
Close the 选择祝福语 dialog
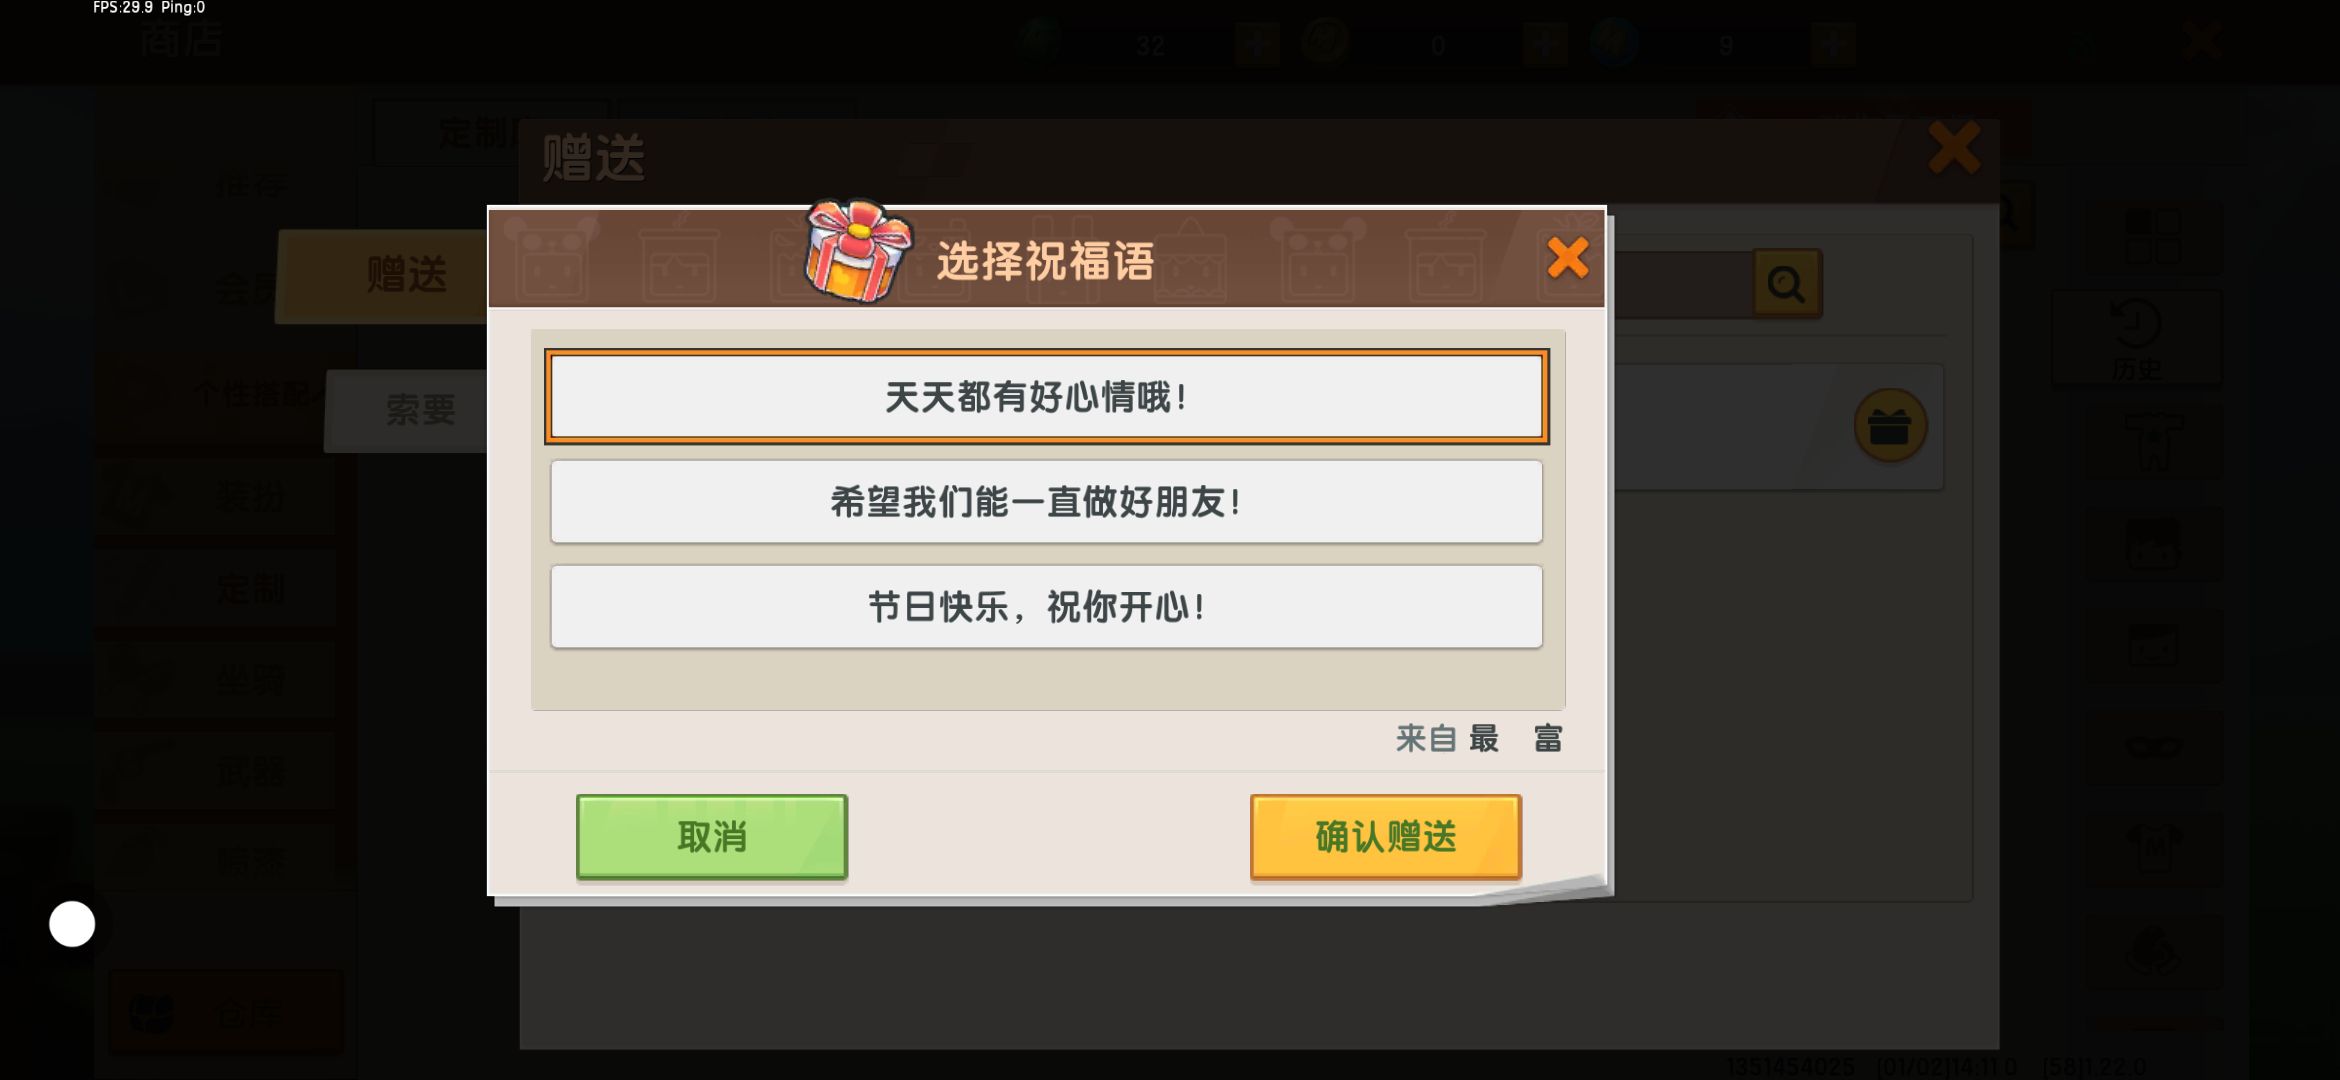click(x=1567, y=258)
